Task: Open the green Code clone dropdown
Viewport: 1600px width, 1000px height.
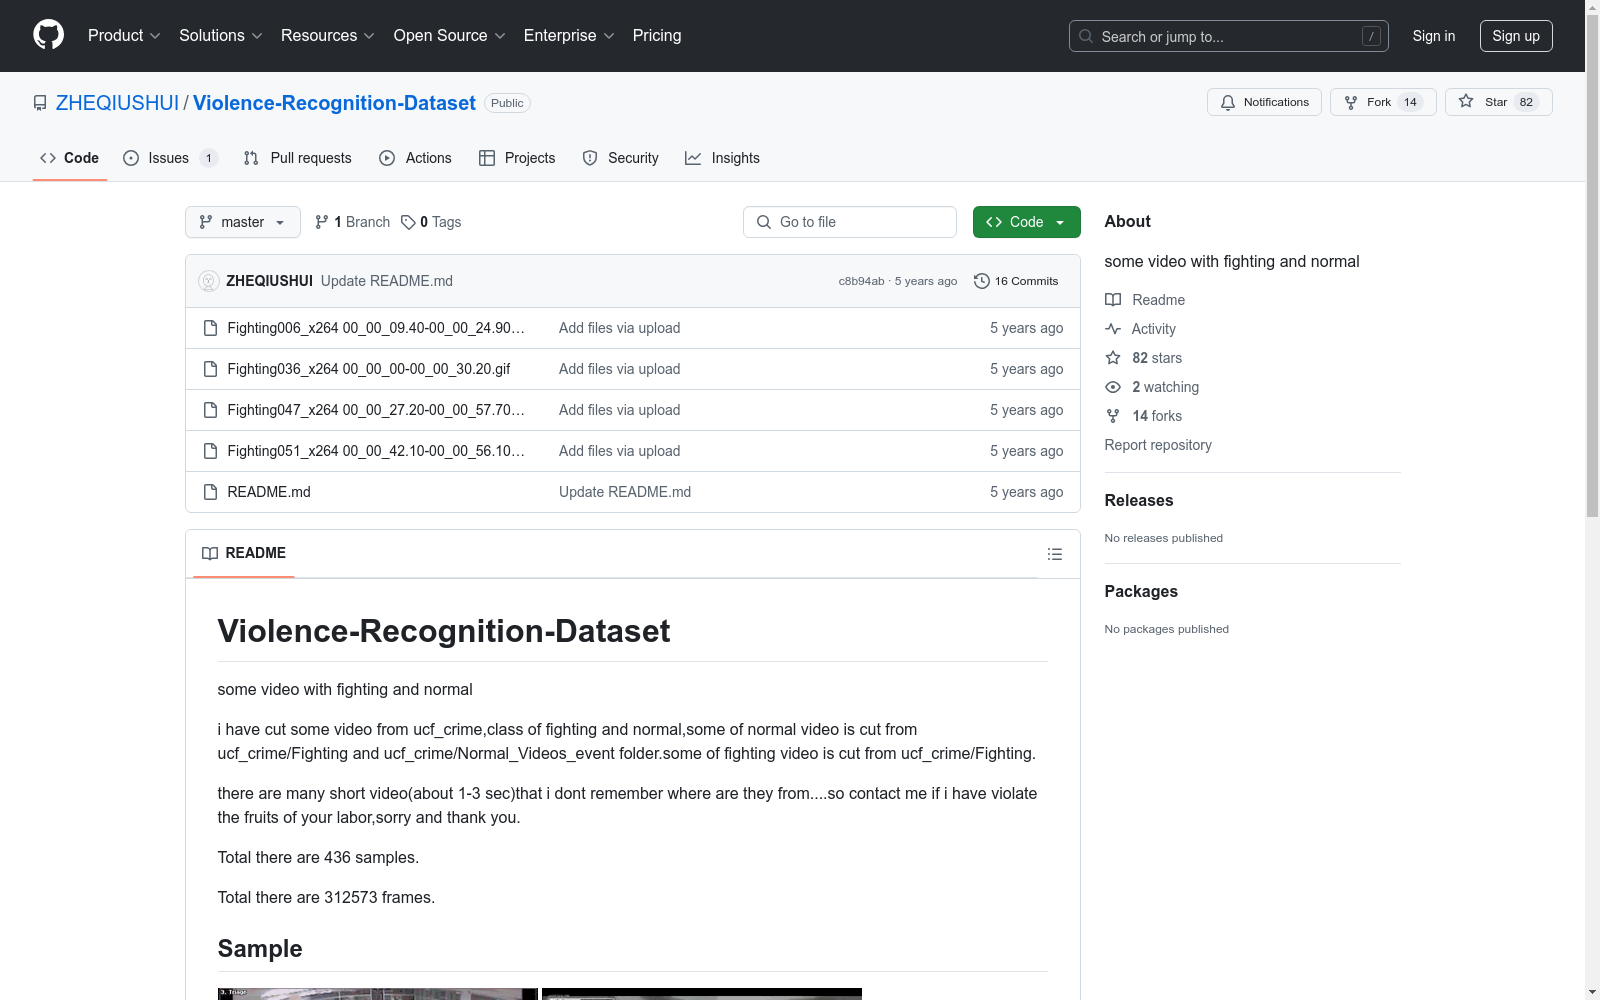Action: tap(1026, 222)
